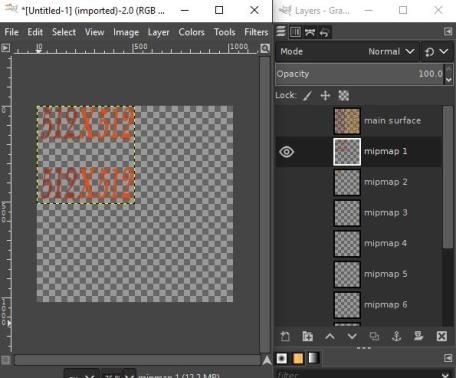Create a new layer button
This screenshot has height=378, width=456.
[285, 336]
